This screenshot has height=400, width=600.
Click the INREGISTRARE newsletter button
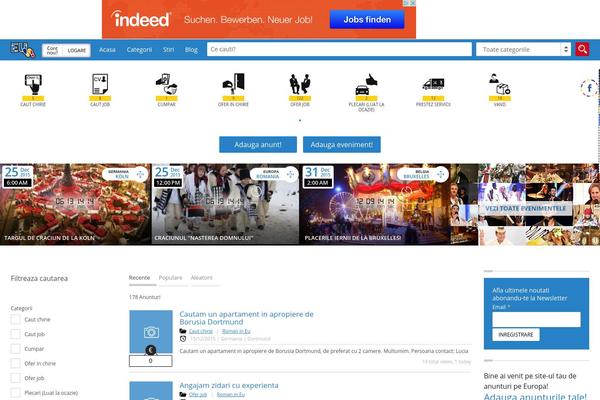(x=516, y=335)
